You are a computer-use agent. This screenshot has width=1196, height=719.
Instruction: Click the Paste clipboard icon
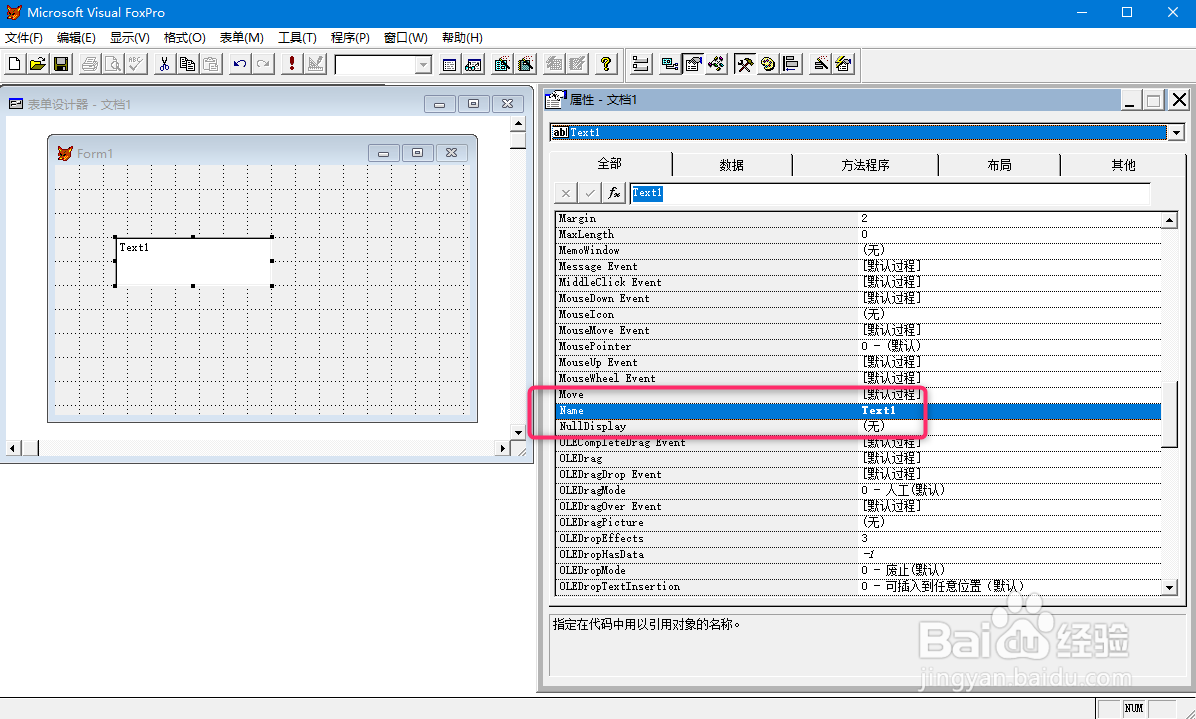click(211, 65)
